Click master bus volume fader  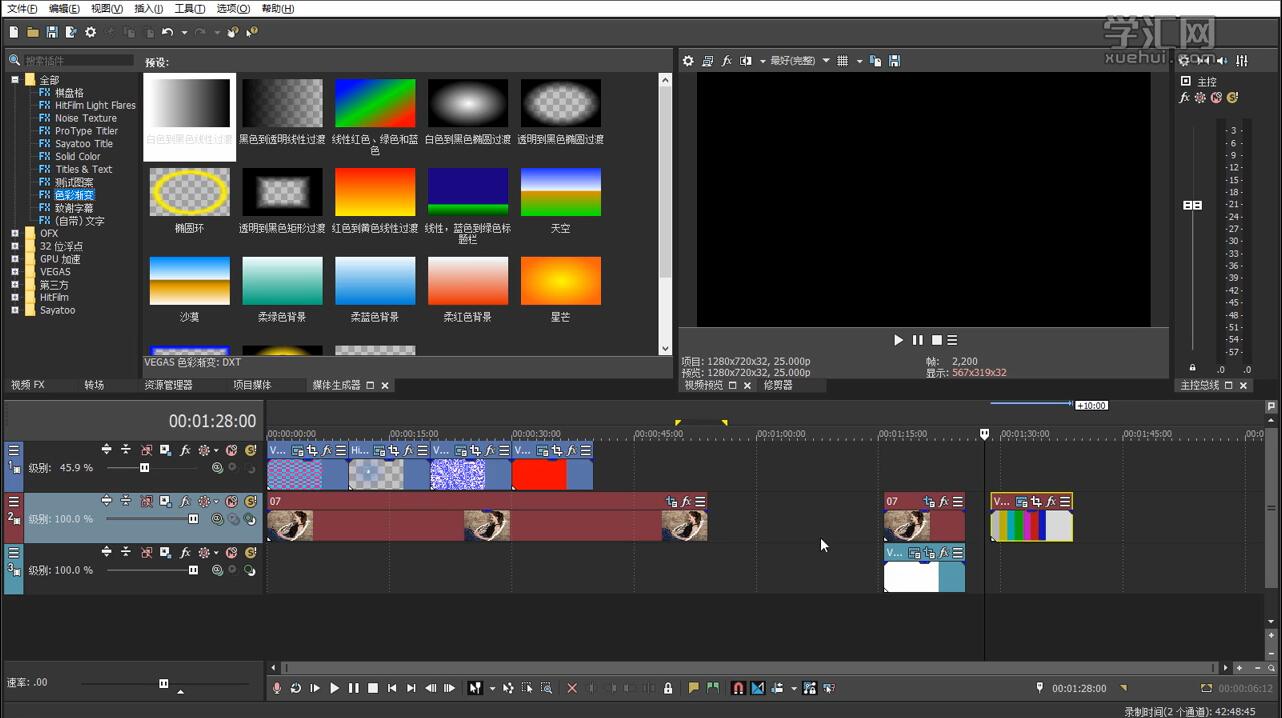[x=1192, y=205]
